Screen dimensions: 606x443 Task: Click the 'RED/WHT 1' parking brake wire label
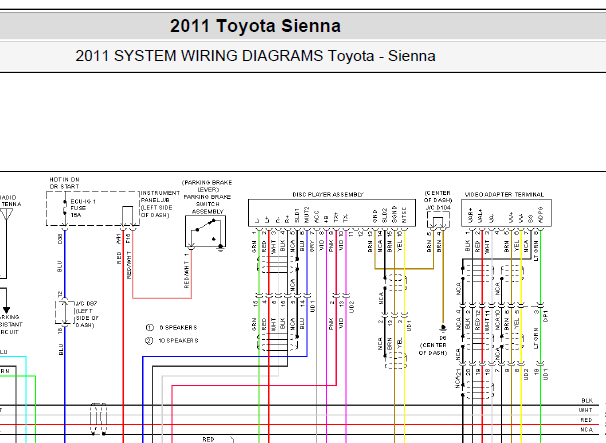tap(187, 271)
